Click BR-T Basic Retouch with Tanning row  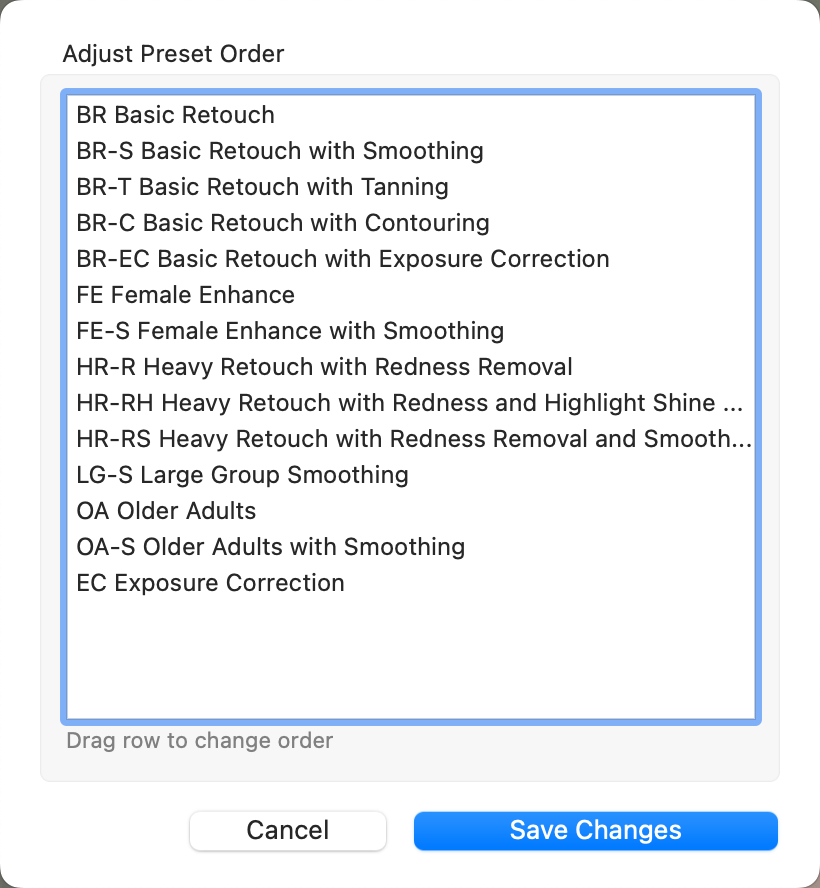tap(262, 187)
